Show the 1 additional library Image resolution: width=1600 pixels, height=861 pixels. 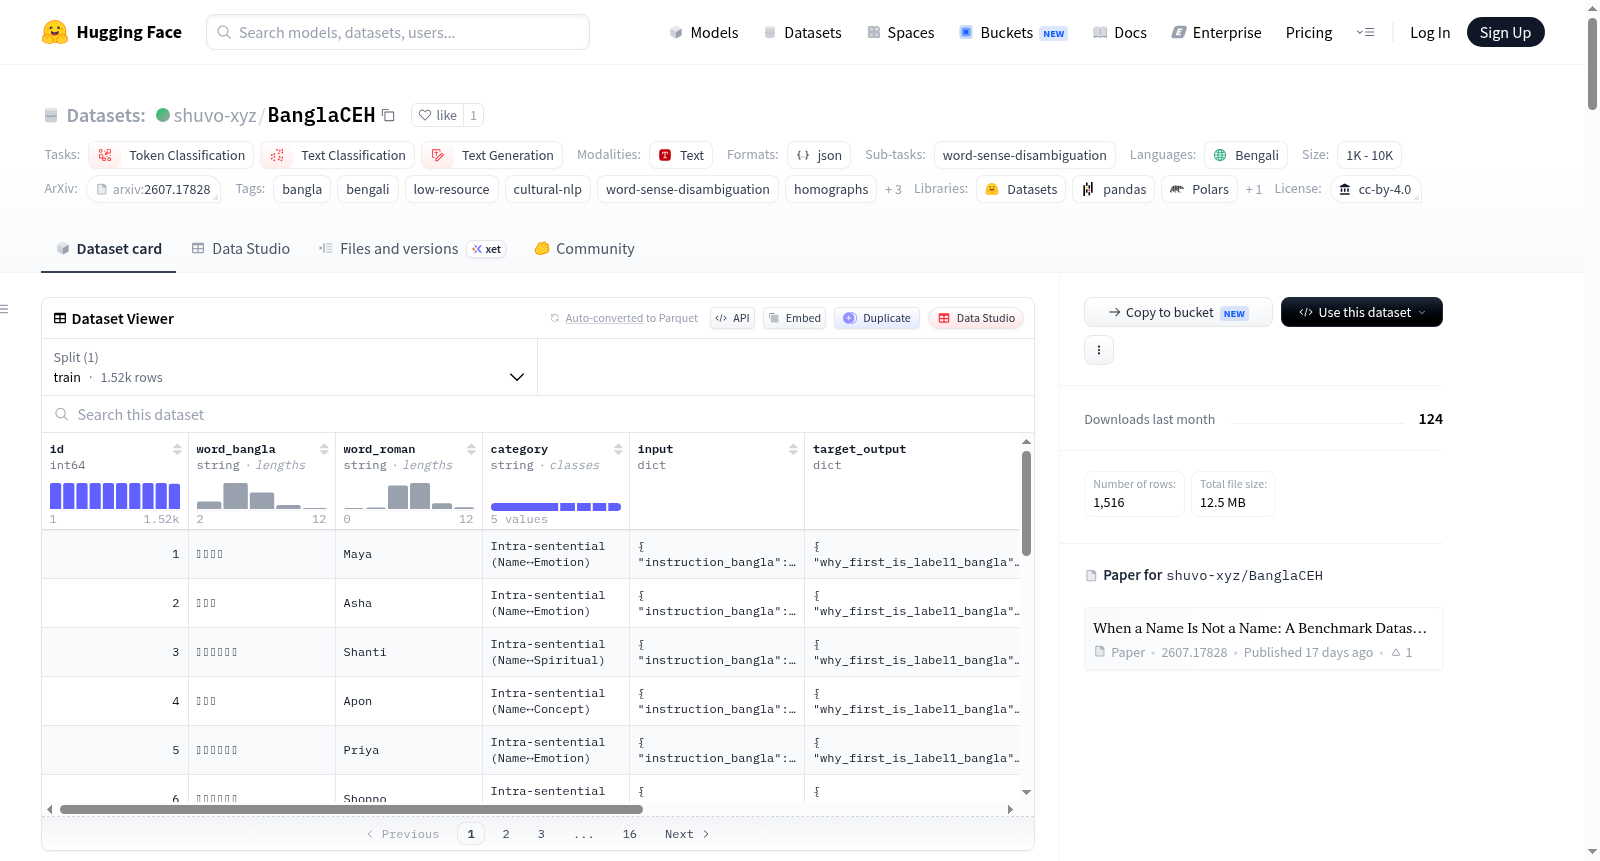pyautogui.click(x=1254, y=189)
